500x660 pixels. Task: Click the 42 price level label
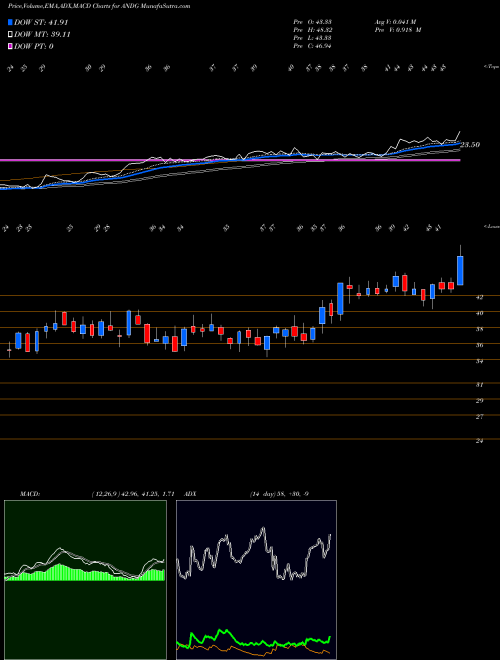click(479, 297)
